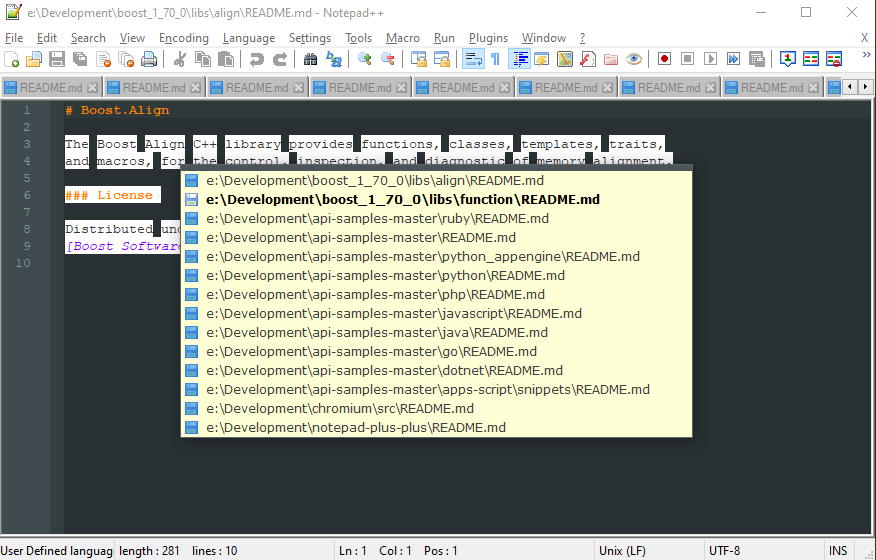Run macro multiple times with double-arrow icon
The width and height of the screenshot is (876, 560).
(733, 59)
